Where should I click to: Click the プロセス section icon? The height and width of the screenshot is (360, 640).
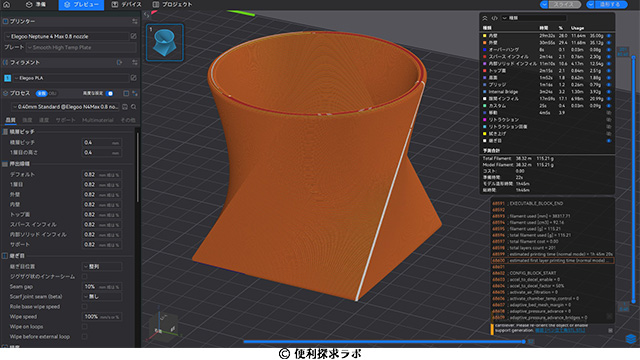point(5,93)
